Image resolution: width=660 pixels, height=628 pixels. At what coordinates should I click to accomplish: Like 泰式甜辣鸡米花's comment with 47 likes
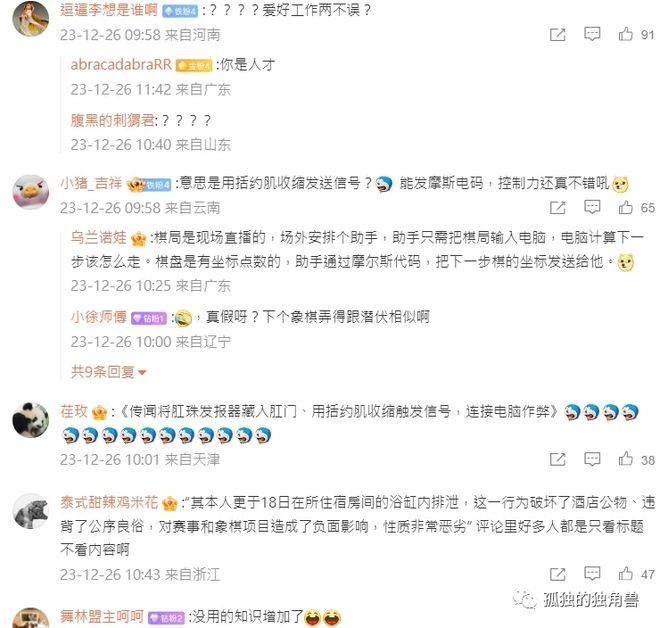coord(625,574)
